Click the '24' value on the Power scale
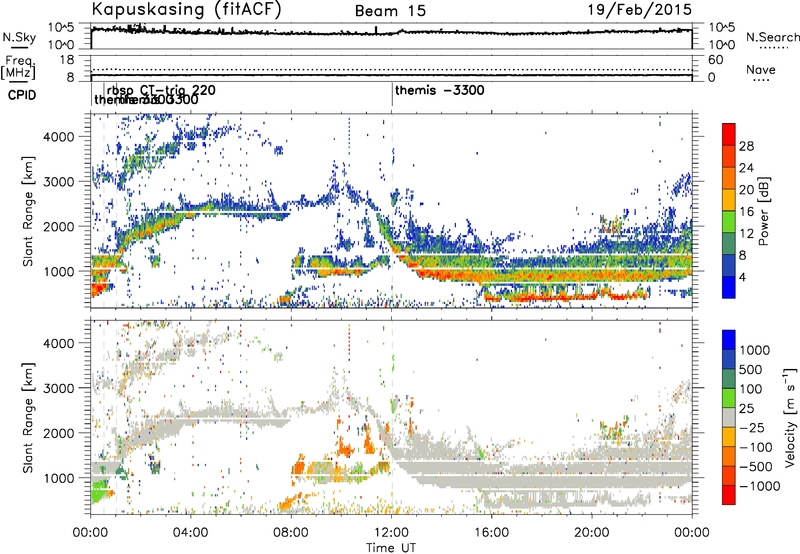 pos(746,168)
